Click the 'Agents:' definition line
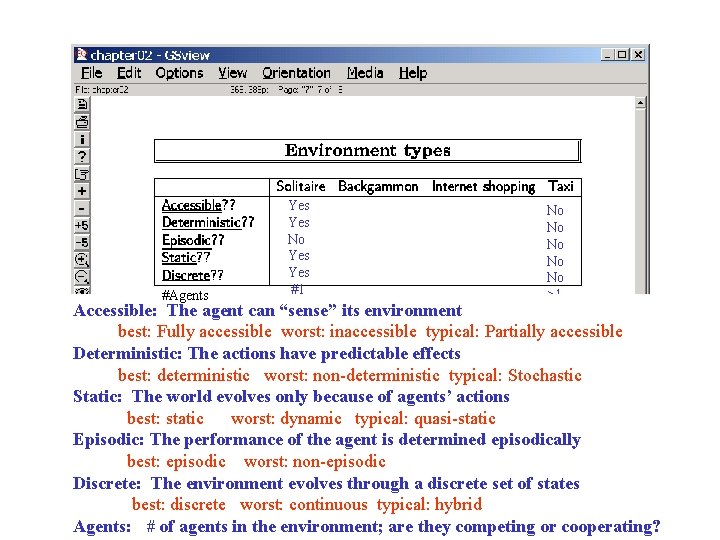This screenshot has width=720, height=540. pos(366,527)
